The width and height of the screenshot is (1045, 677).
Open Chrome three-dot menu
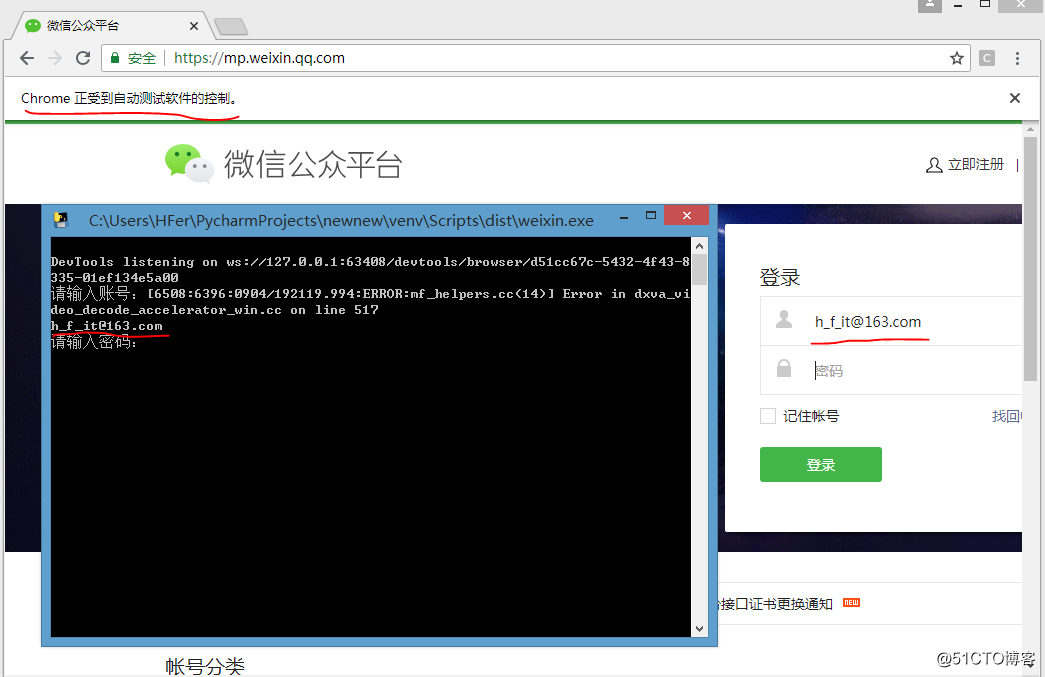(x=1017, y=58)
